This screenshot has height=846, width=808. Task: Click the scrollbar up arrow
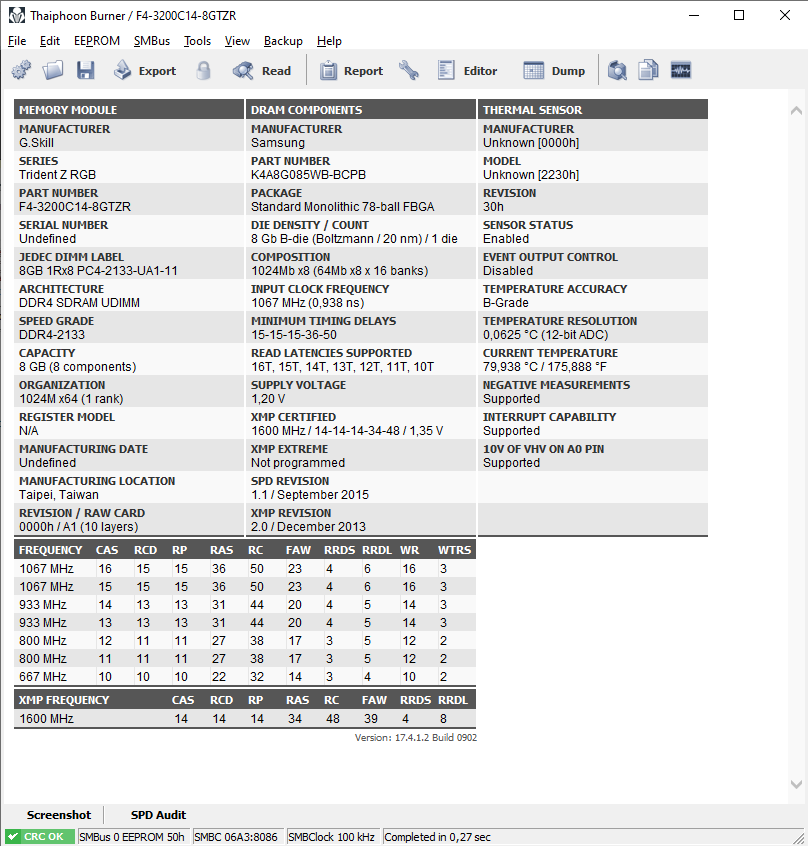click(796, 111)
